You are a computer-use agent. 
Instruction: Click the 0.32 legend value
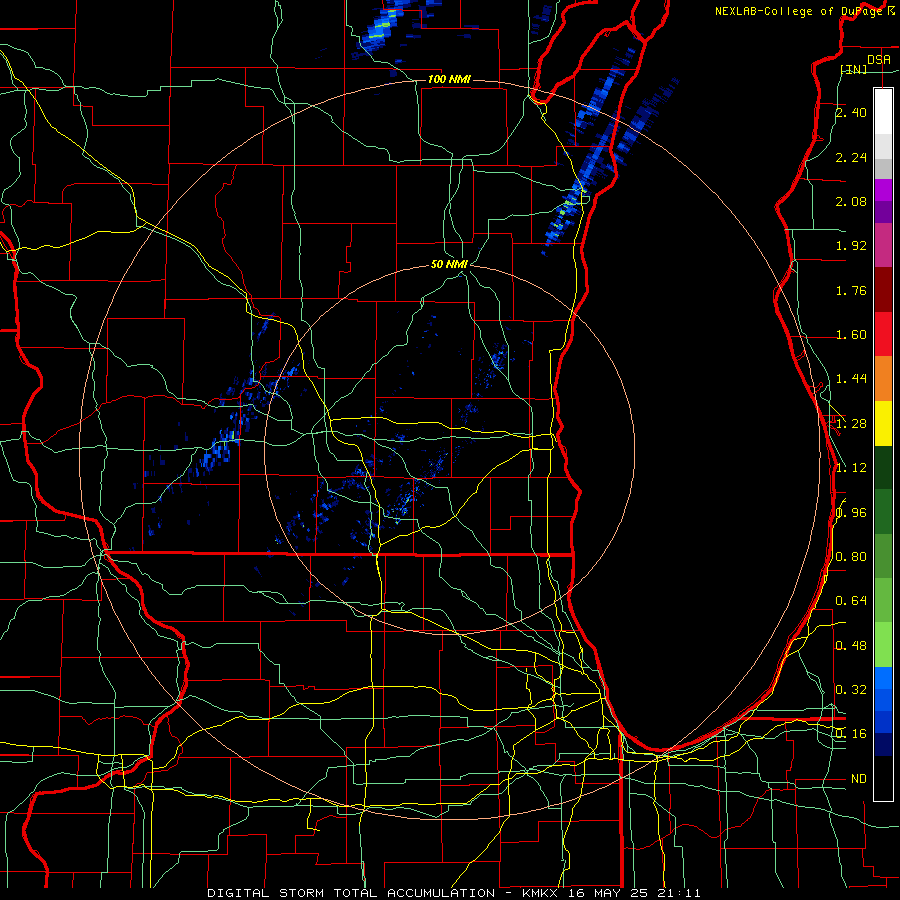click(851, 690)
